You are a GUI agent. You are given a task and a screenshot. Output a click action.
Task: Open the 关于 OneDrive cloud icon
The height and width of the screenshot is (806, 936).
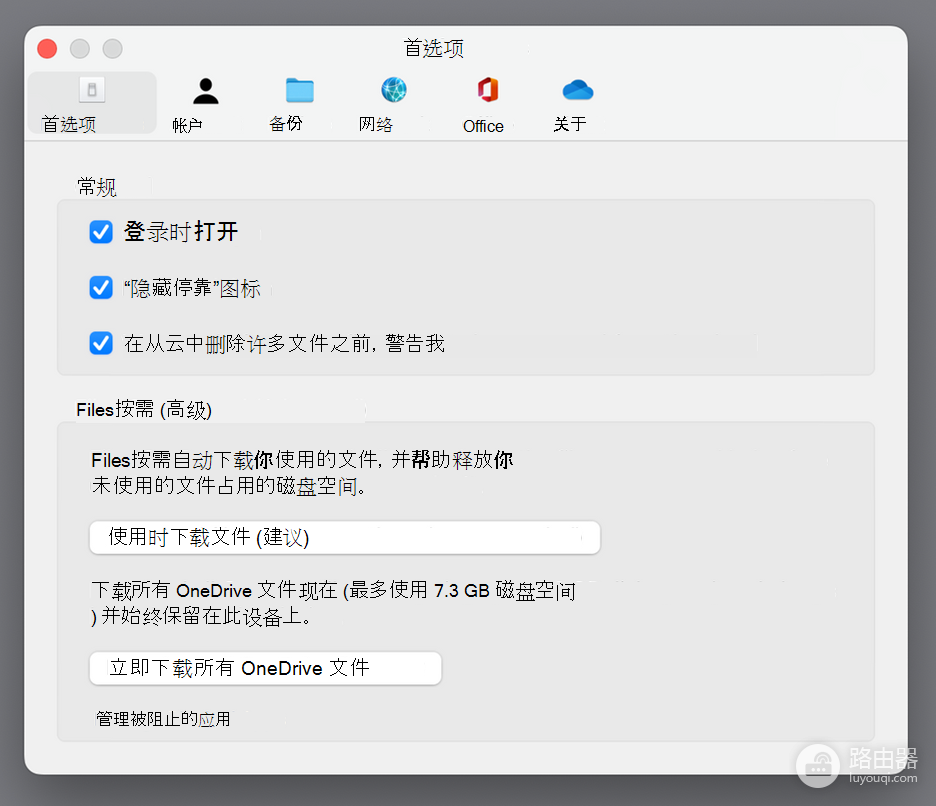[578, 90]
